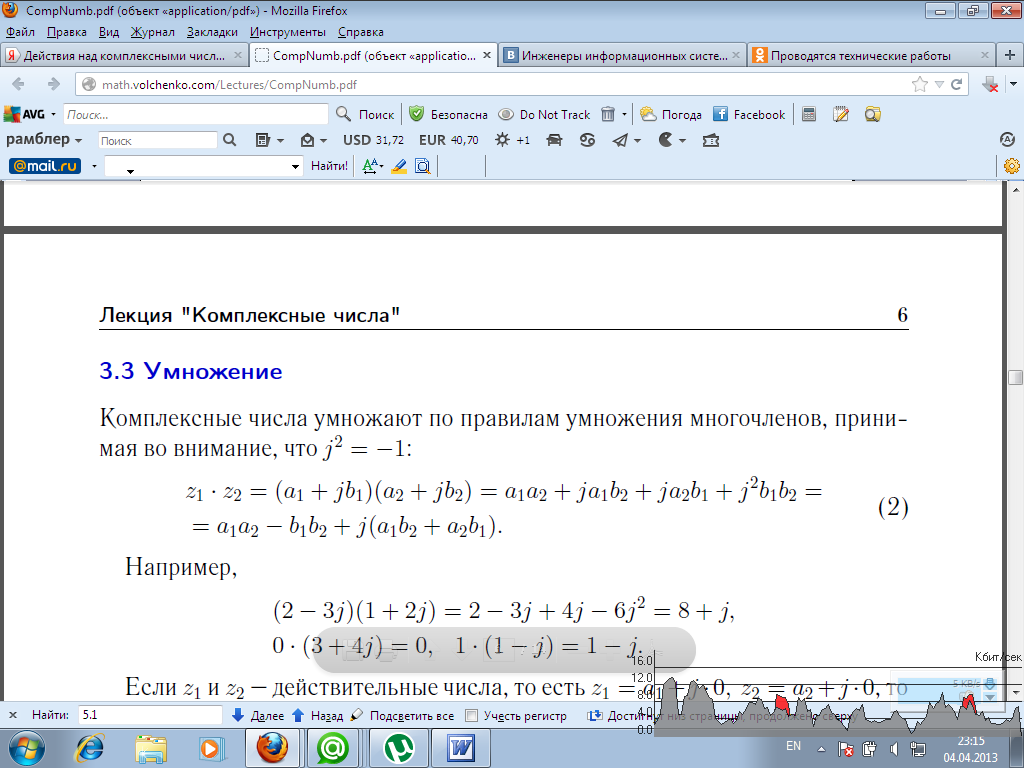Screen dimensions: 1024x768
Task: Open a new tab with plus button
Action: tap(1010, 56)
